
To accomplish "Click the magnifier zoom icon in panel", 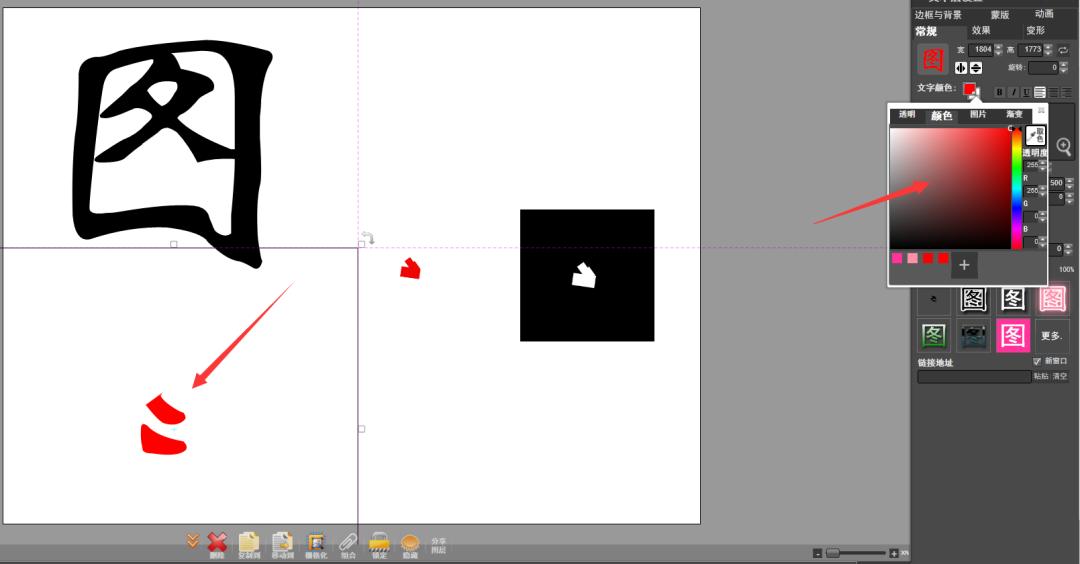I will [1064, 146].
